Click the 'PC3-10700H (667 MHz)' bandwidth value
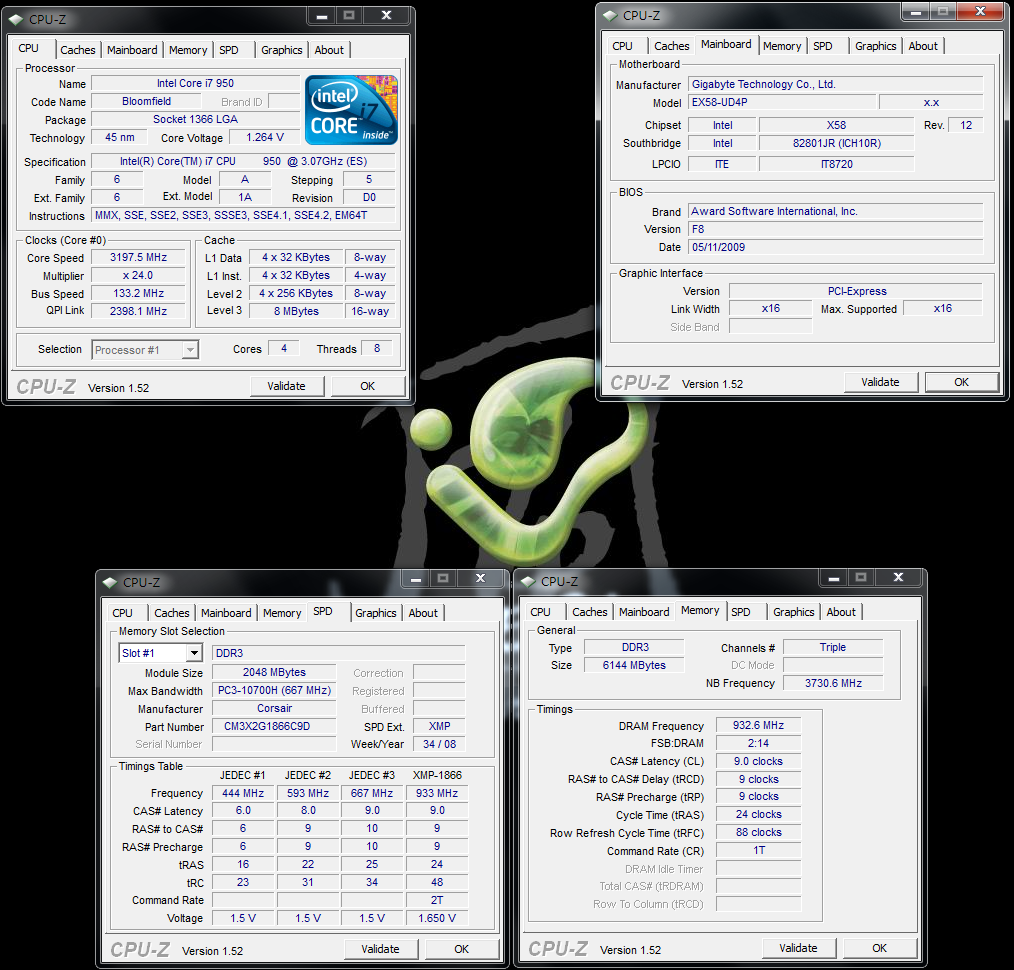Image resolution: width=1014 pixels, height=970 pixels. [x=274, y=691]
